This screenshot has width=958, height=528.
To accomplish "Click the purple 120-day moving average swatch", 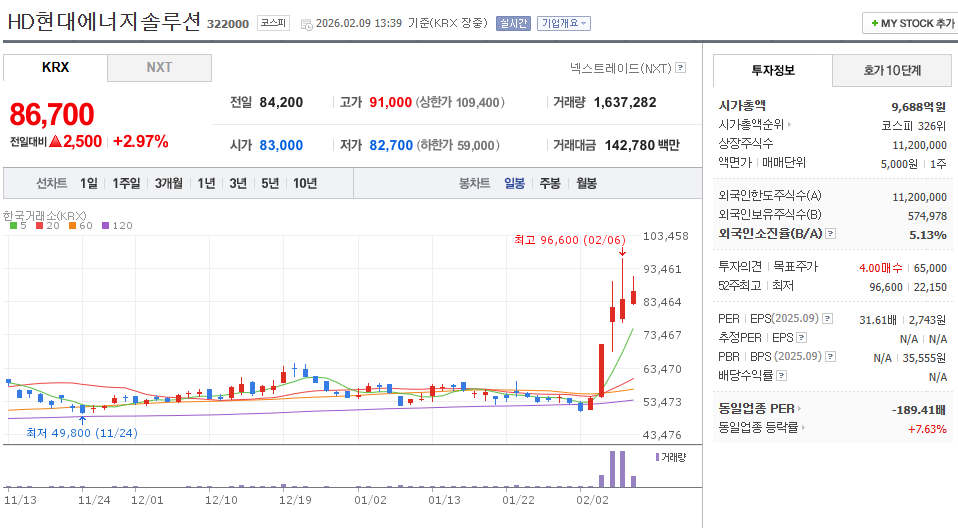I will coord(105,226).
